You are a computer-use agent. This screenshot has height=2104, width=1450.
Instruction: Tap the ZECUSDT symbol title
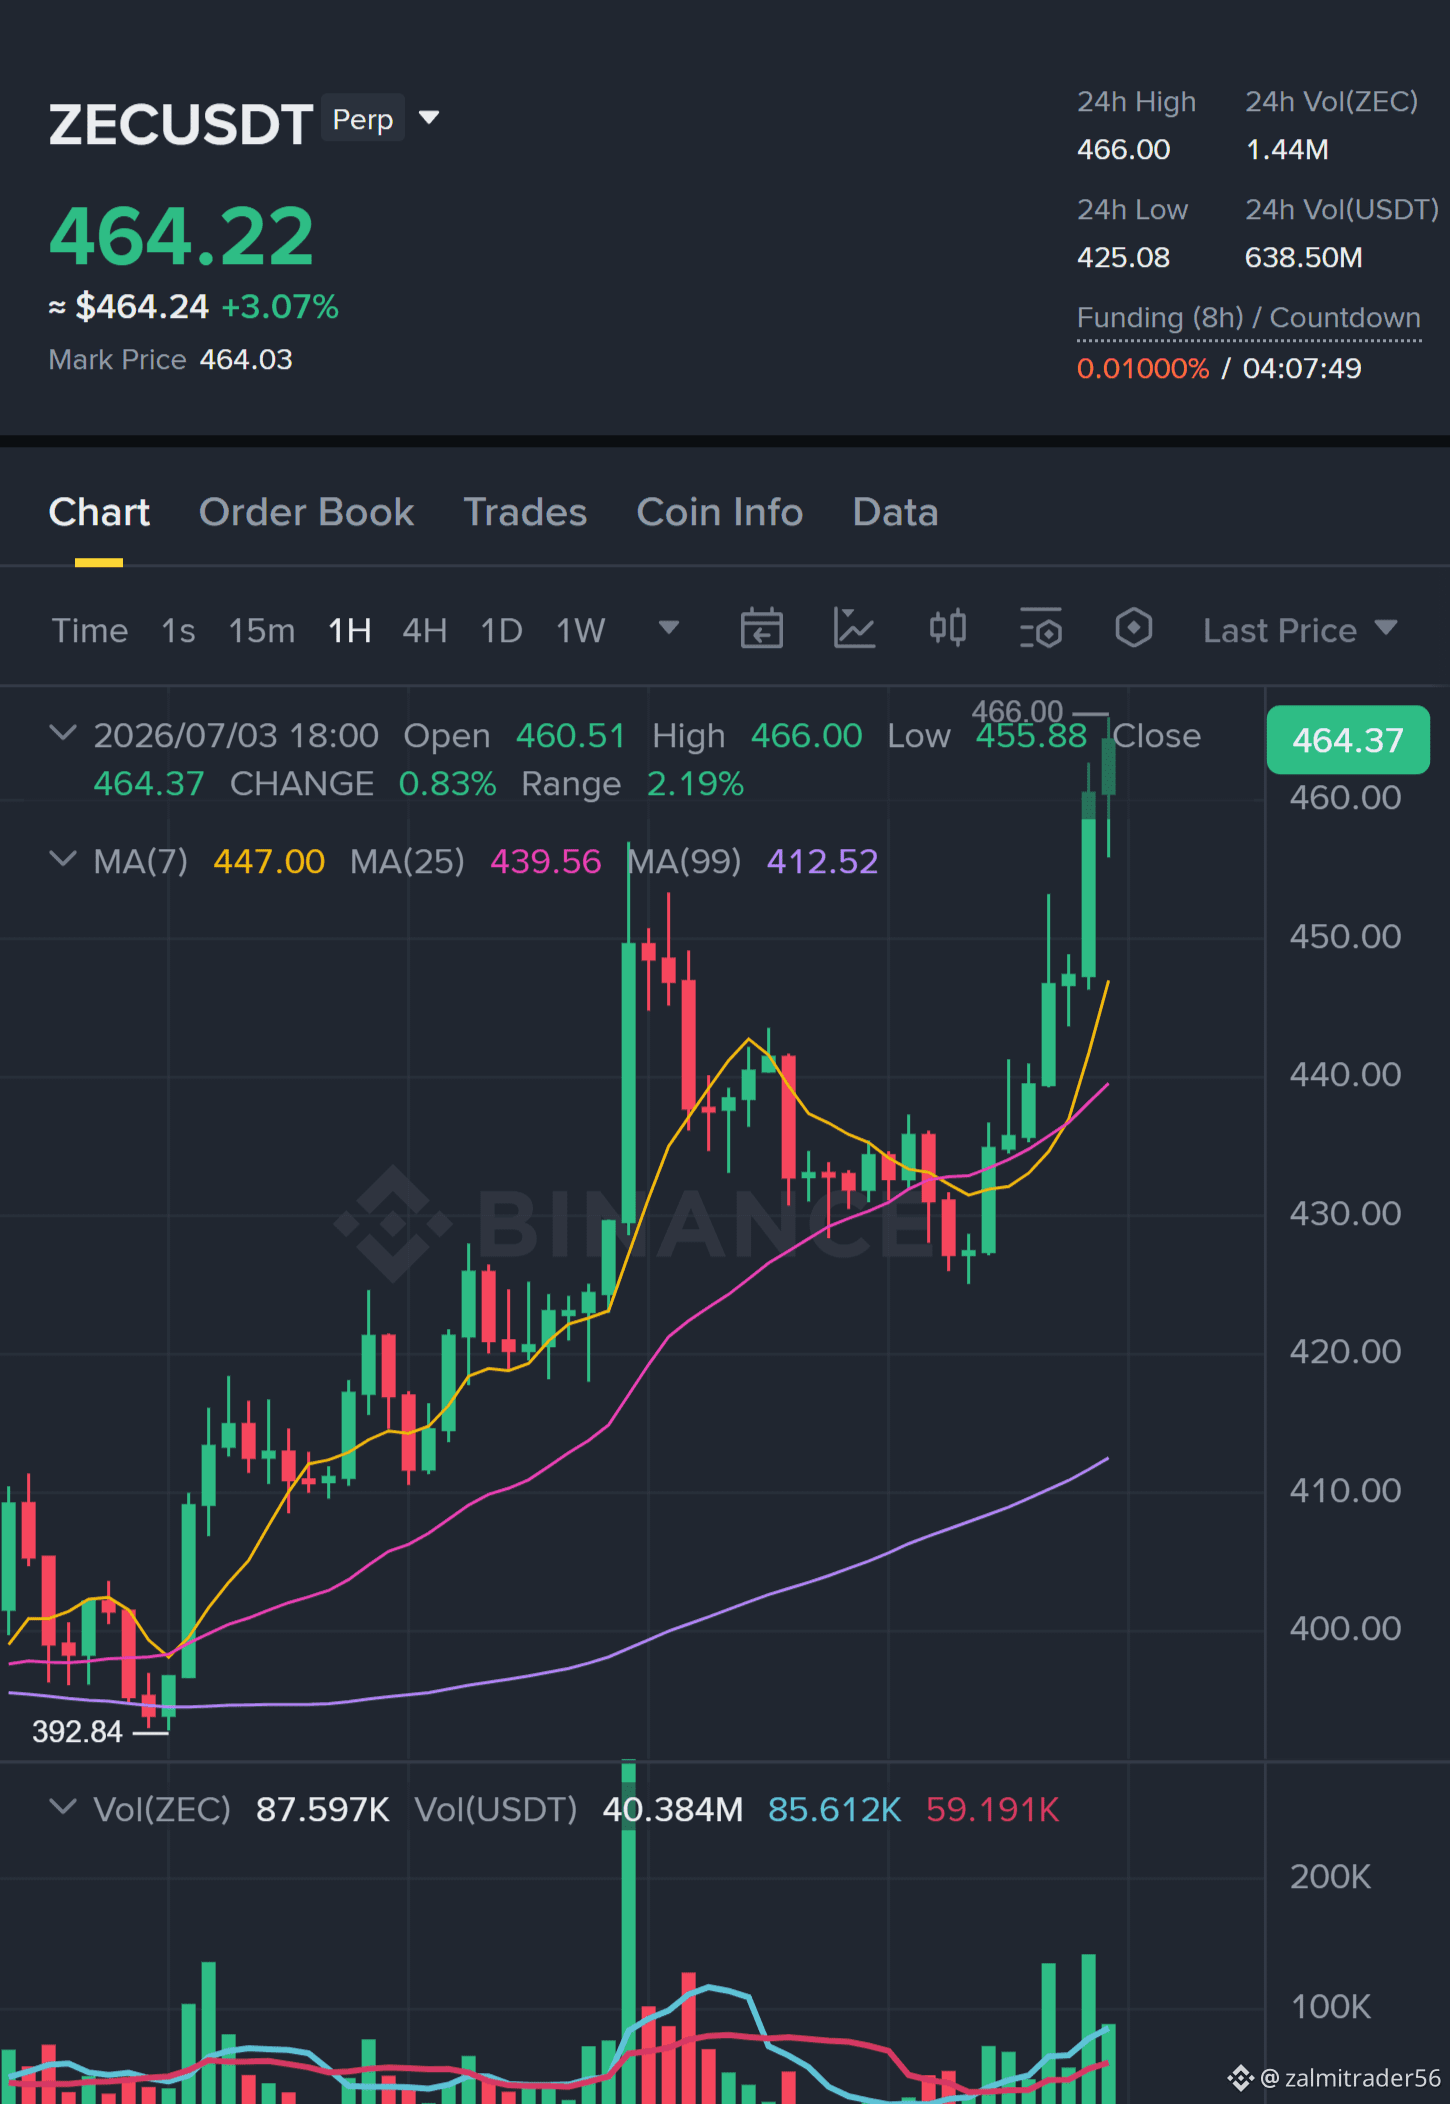click(x=181, y=125)
